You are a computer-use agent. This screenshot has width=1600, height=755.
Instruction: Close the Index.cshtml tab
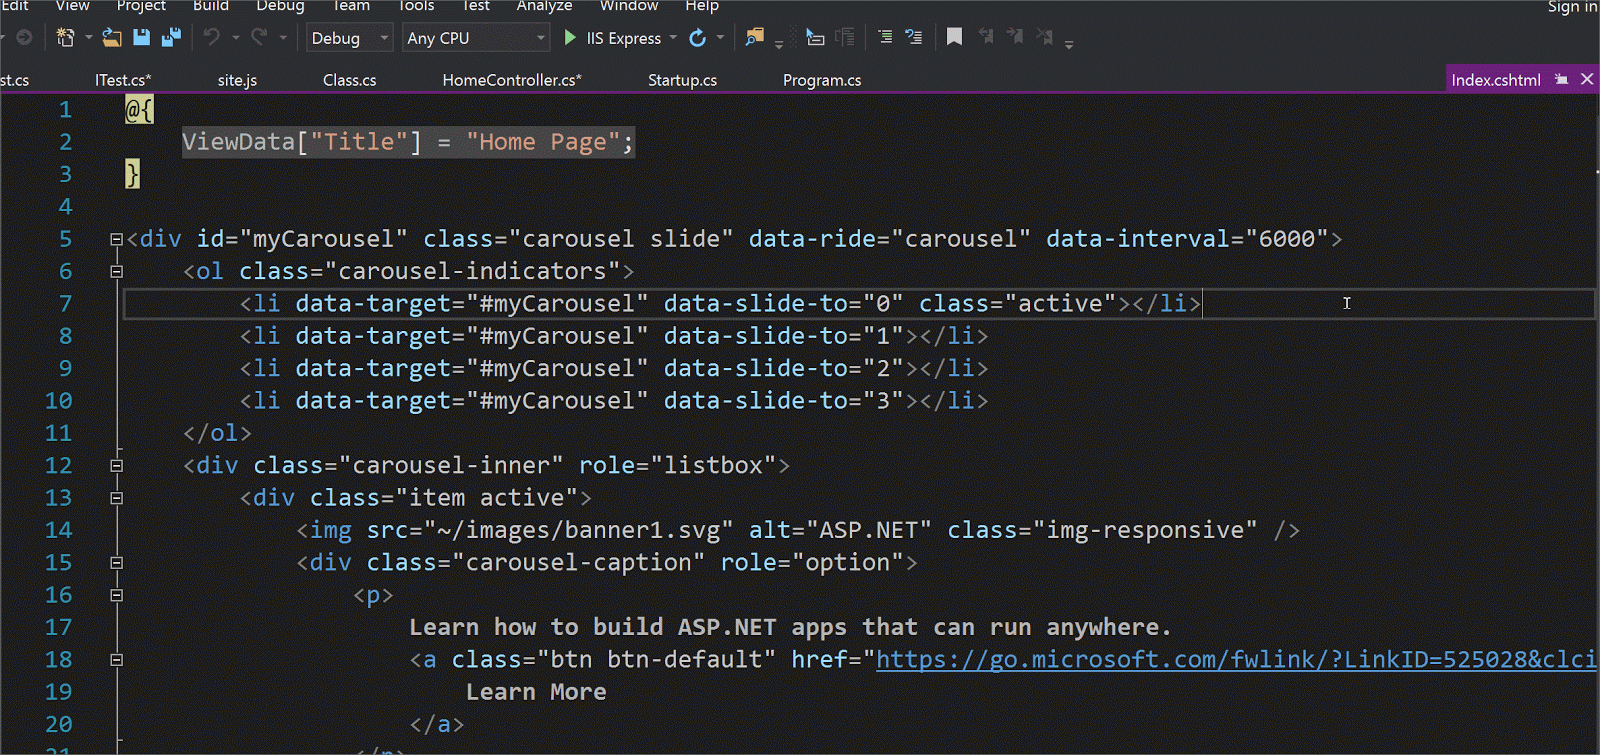(1587, 79)
